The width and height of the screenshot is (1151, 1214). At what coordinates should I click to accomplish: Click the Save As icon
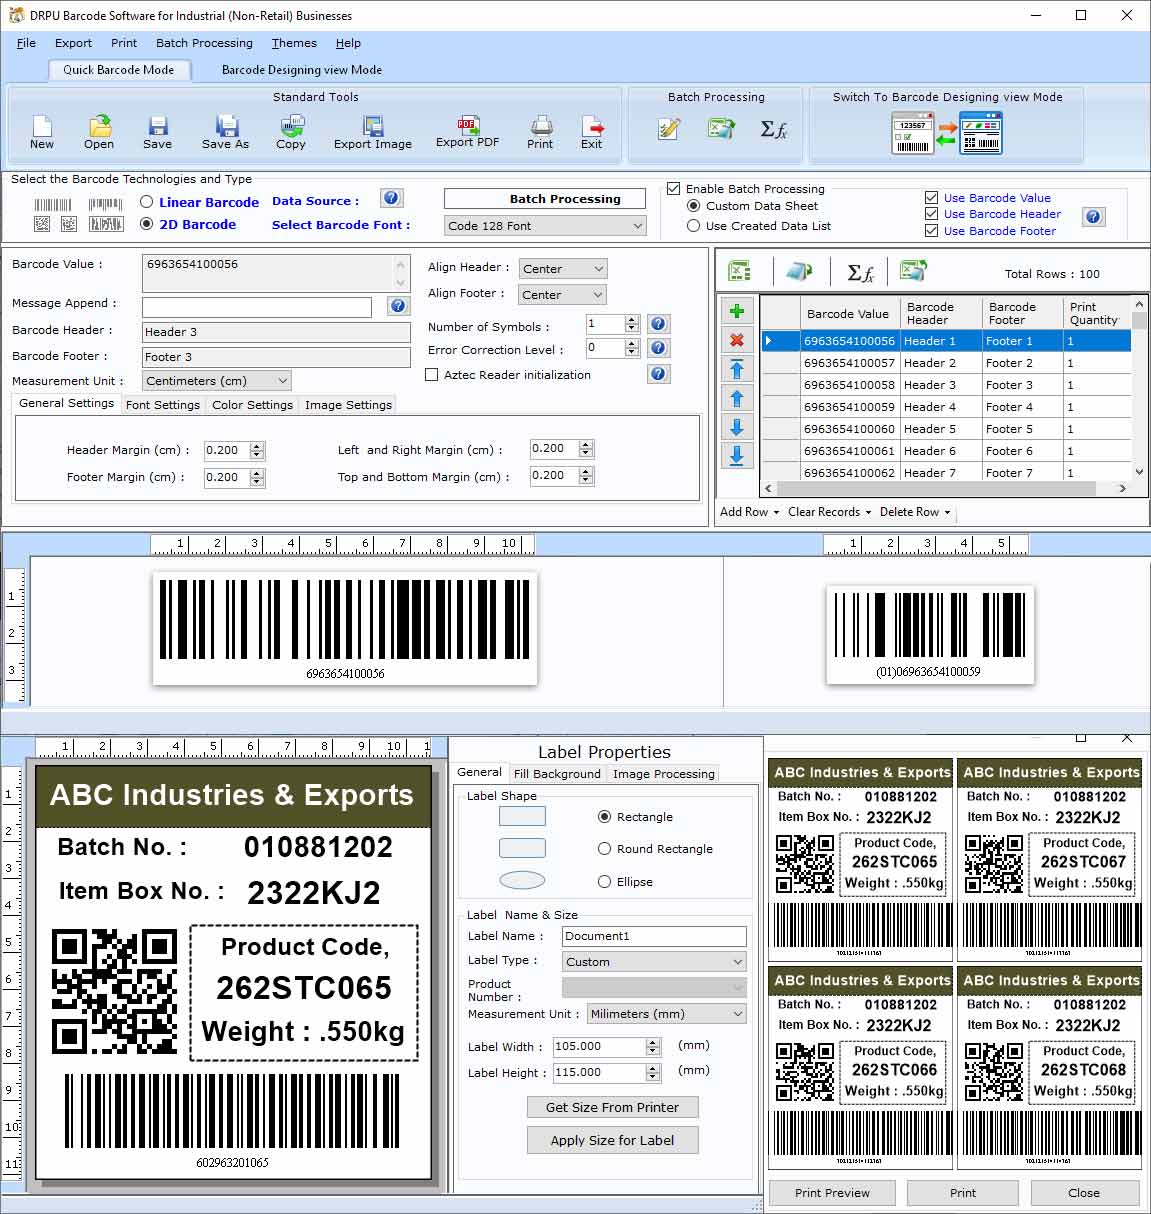[x=226, y=126]
